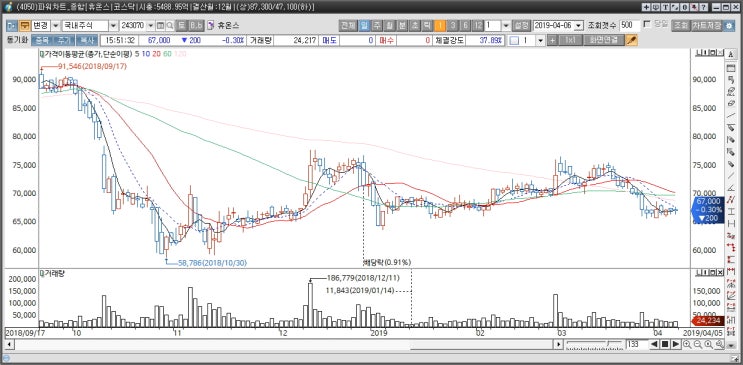Open the 국내주식 market dropdown
Viewport: 743px width, 365px height.
point(113,26)
